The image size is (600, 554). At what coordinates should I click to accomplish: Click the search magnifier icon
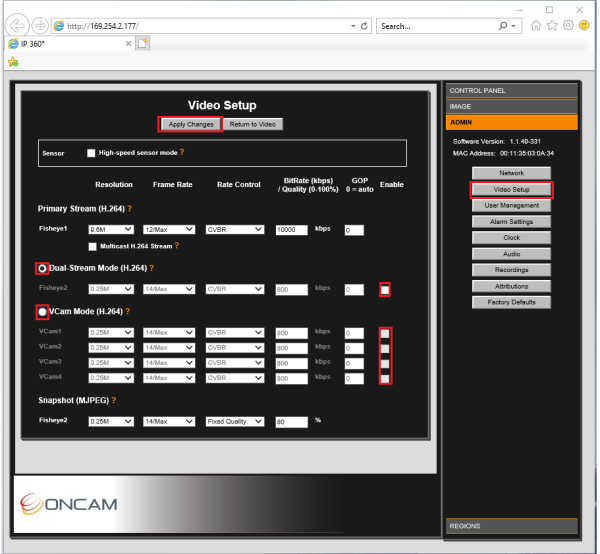(503, 26)
